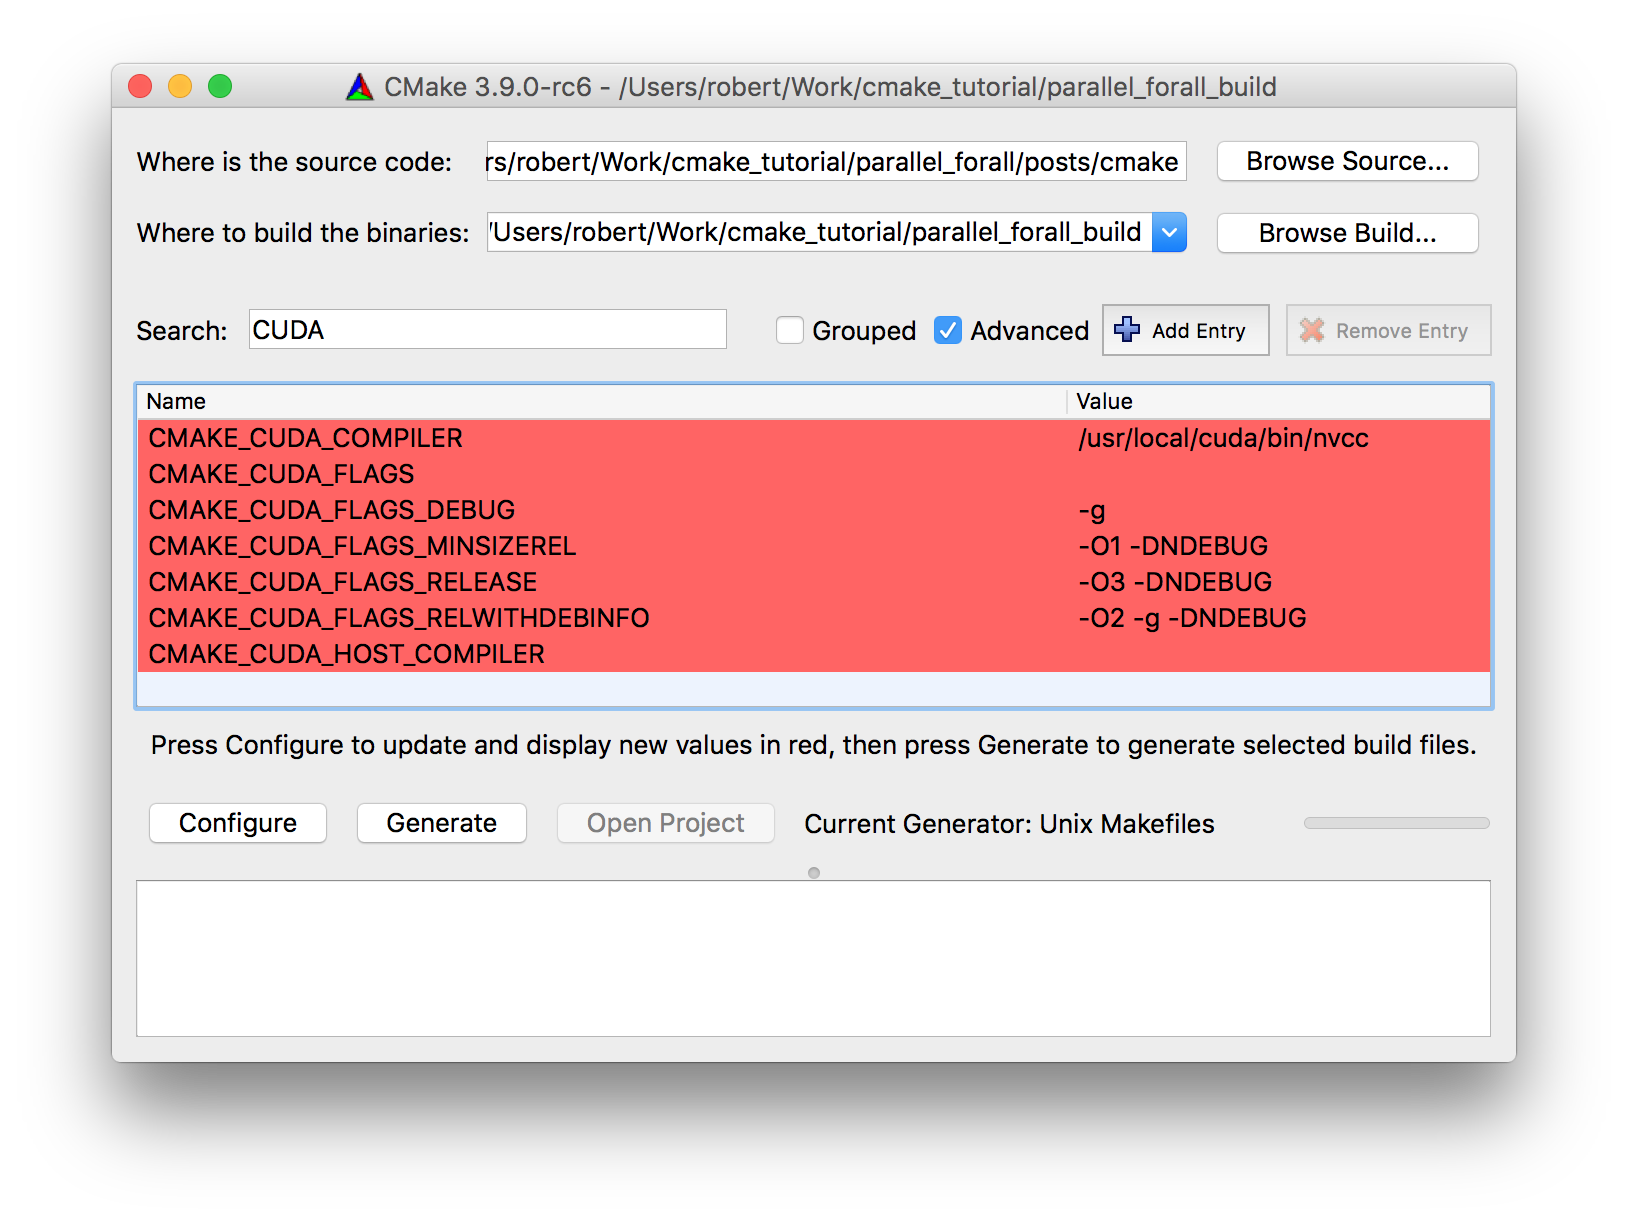
Task: Click inside the CUDA search field
Action: pos(487,329)
